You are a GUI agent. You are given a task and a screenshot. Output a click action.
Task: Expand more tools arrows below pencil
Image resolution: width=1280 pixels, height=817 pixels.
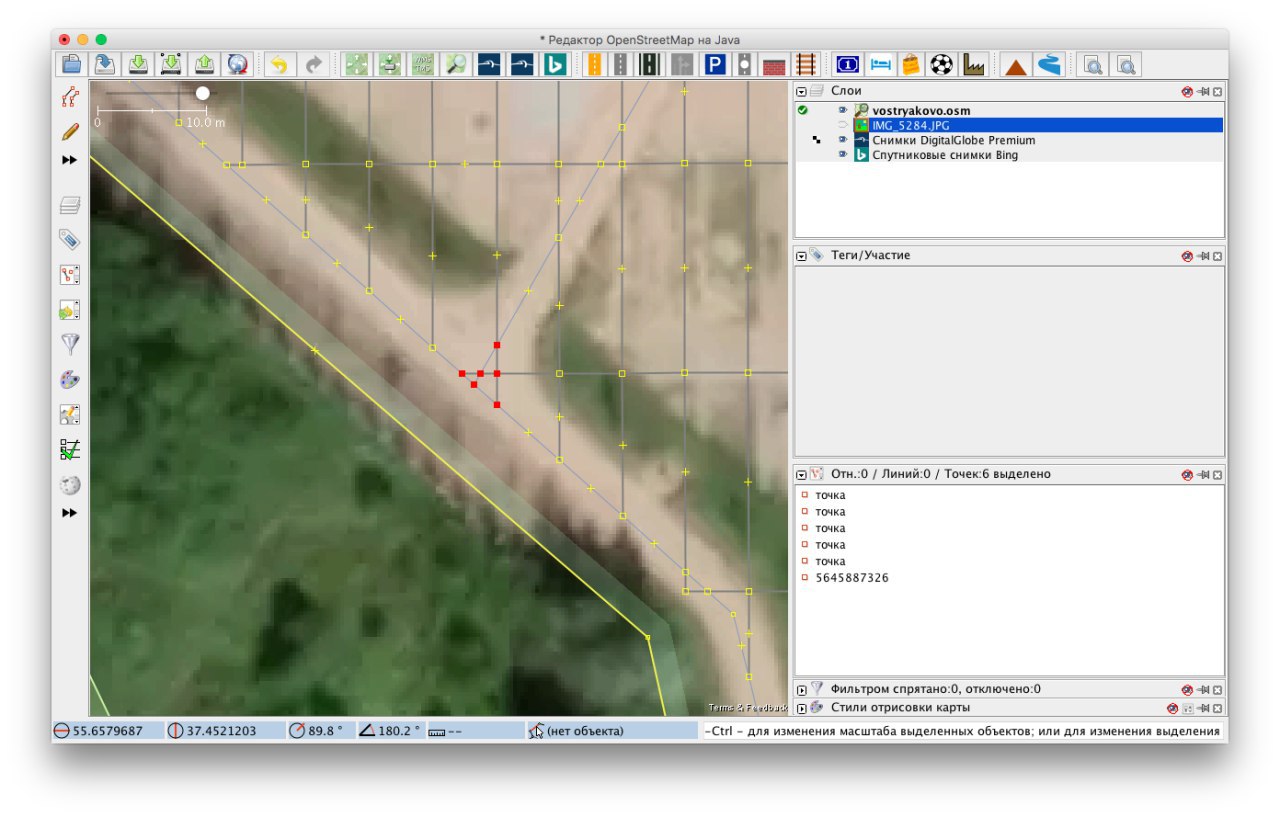69,160
